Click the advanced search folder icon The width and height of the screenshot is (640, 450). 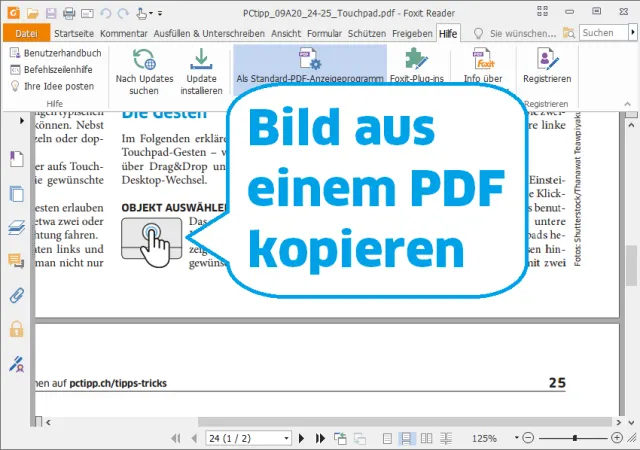coord(569,33)
